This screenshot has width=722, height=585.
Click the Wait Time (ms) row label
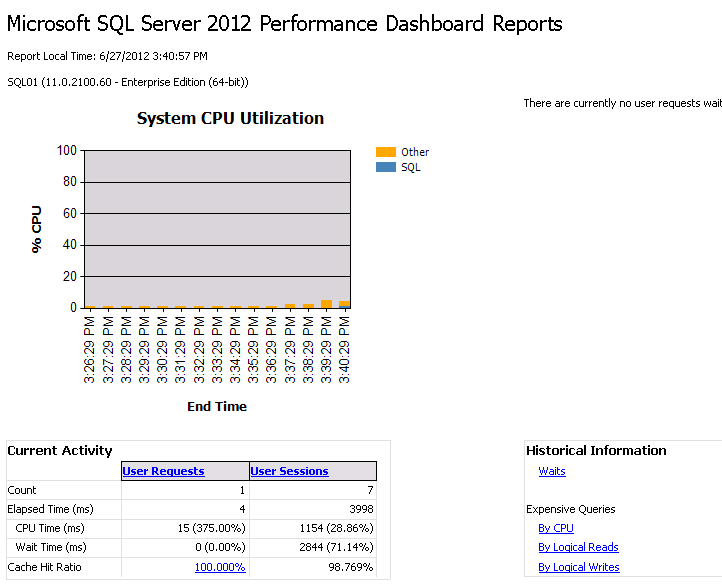coord(51,547)
